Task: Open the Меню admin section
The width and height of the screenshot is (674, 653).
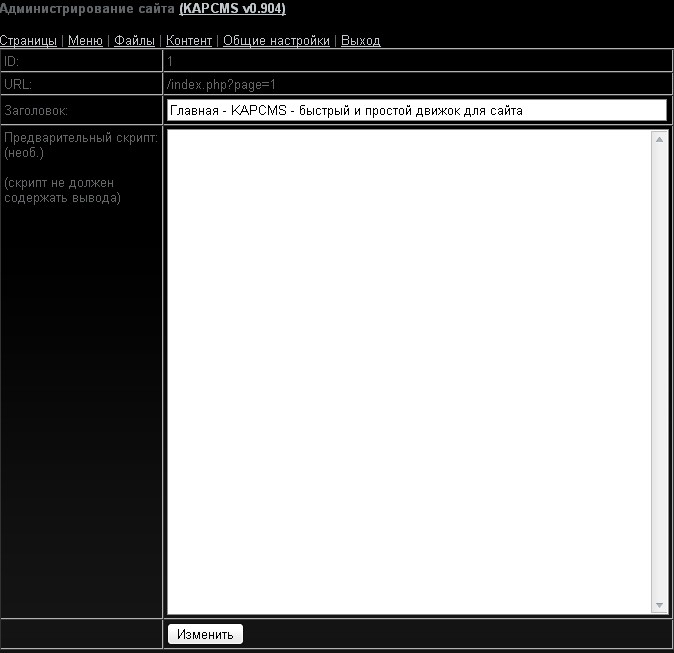Action: pyautogui.click(x=85, y=40)
